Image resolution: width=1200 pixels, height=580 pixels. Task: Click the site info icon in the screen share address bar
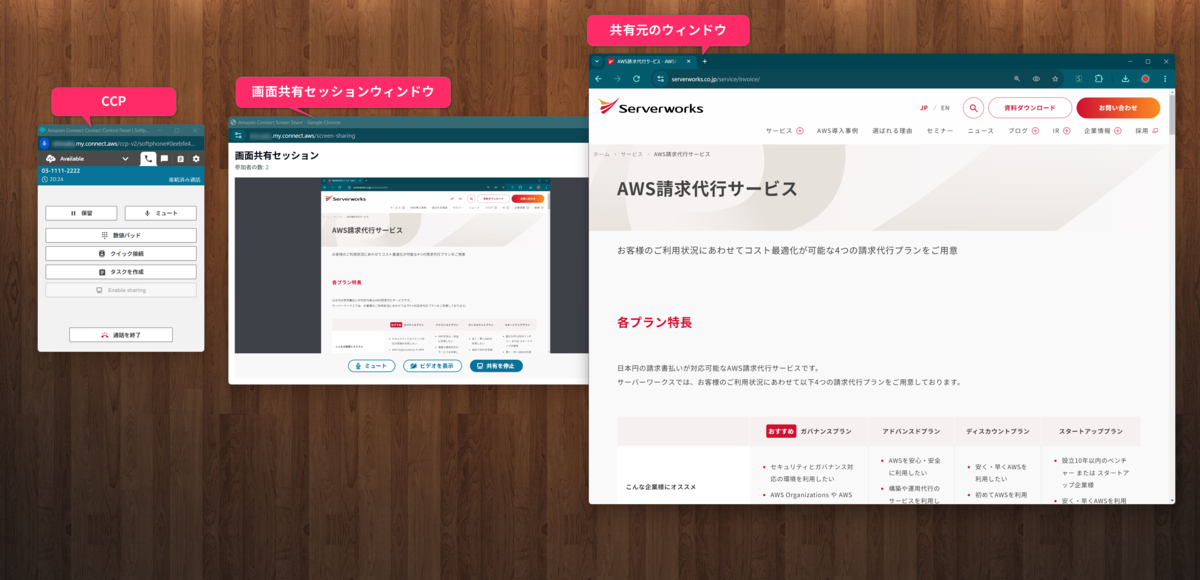(239, 135)
